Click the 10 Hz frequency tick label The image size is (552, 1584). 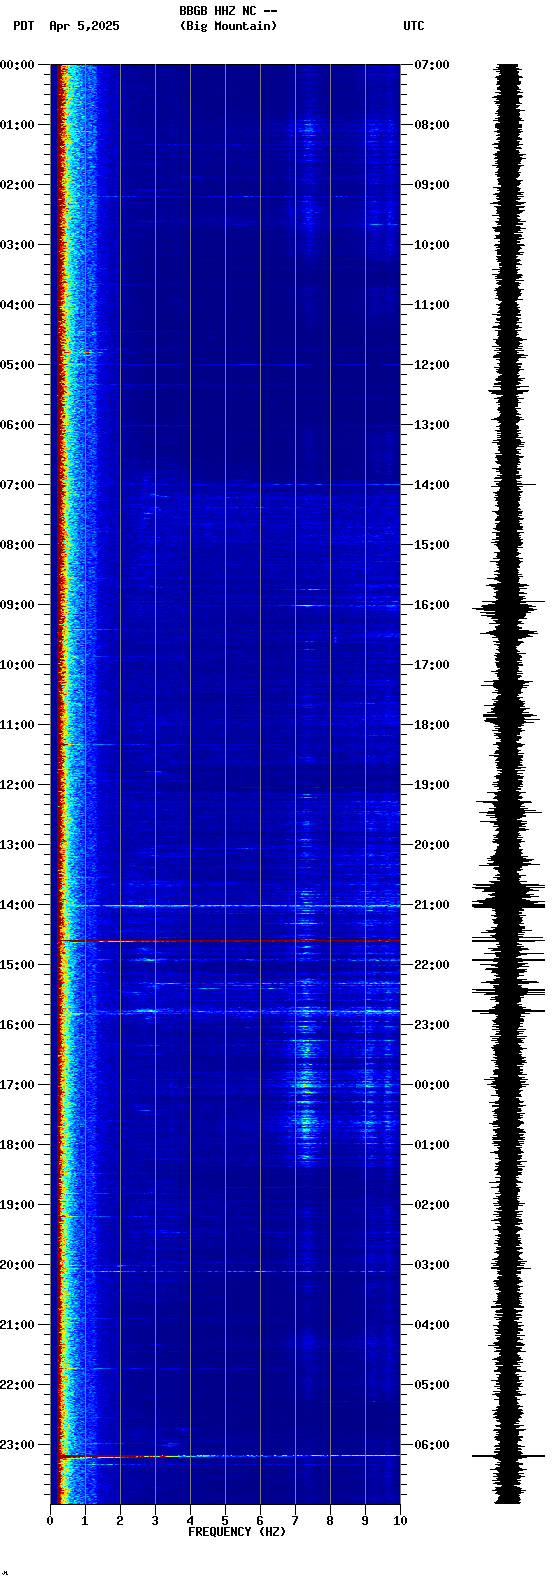[x=400, y=1521]
